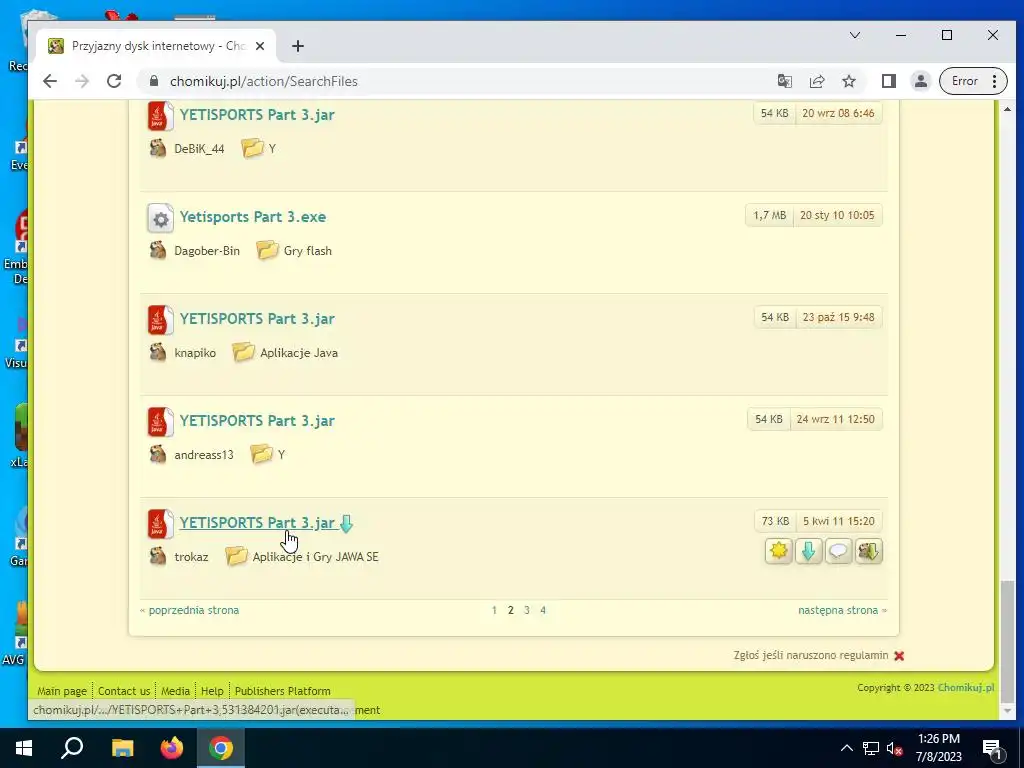Open the notification center icon
This screenshot has width=1024, height=768.
(x=992, y=749)
